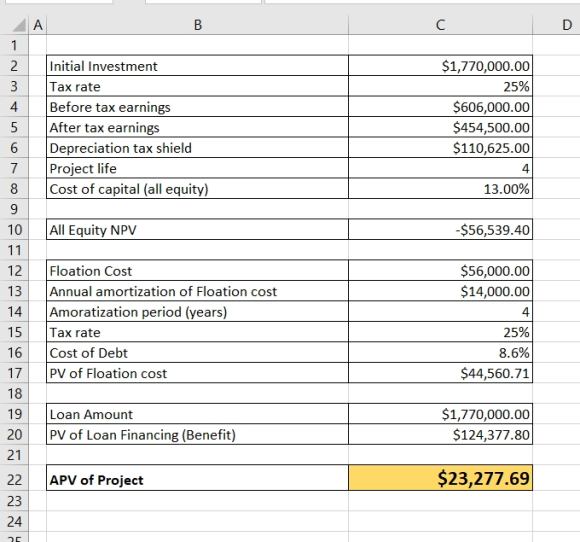
Task: Select the 'PV of Floation cost' cell
Action: click(x=198, y=373)
